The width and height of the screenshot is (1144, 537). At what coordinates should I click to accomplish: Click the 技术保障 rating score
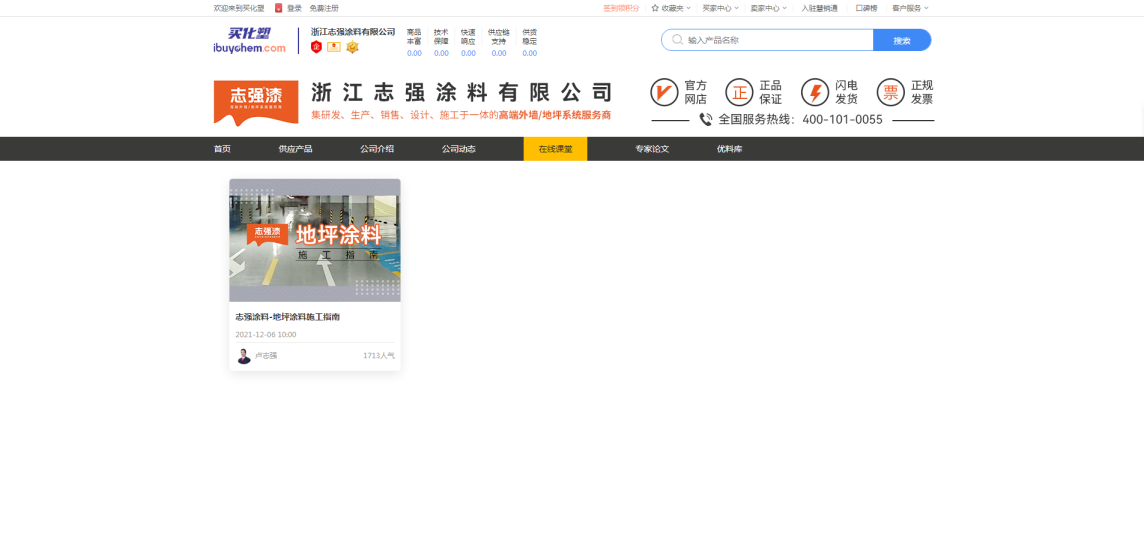click(441, 53)
